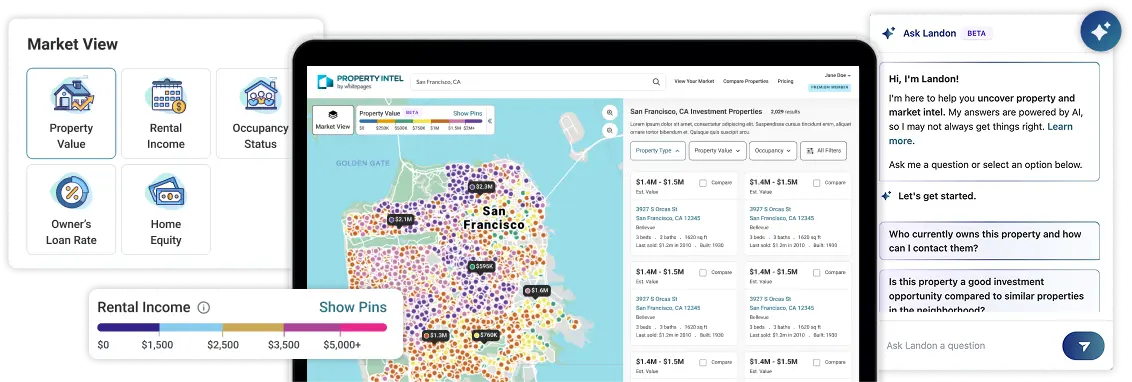The image size is (1132, 382).
Task: Click the round sparkle Ask Landon launcher
Action: click(1100, 31)
